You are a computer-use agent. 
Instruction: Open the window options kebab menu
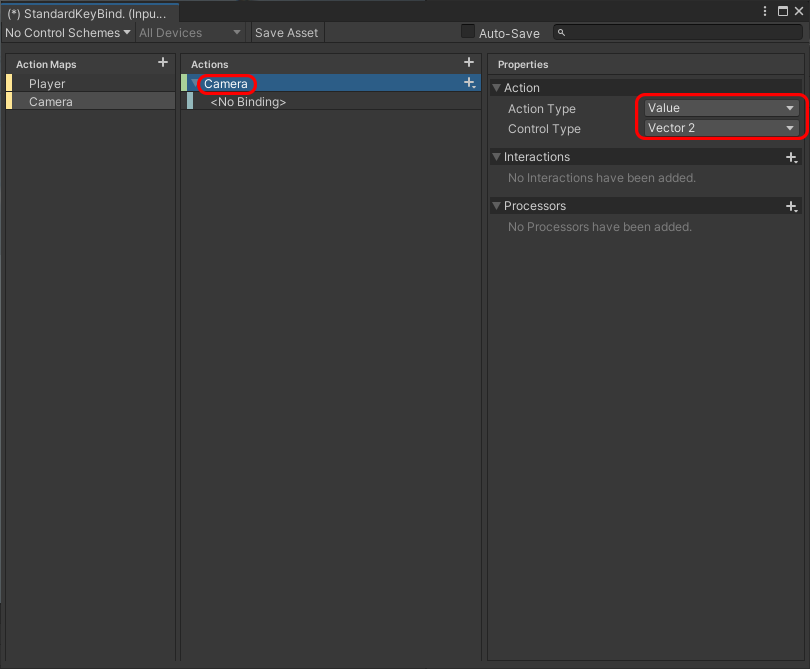pyautogui.click(x=765, y=11)
